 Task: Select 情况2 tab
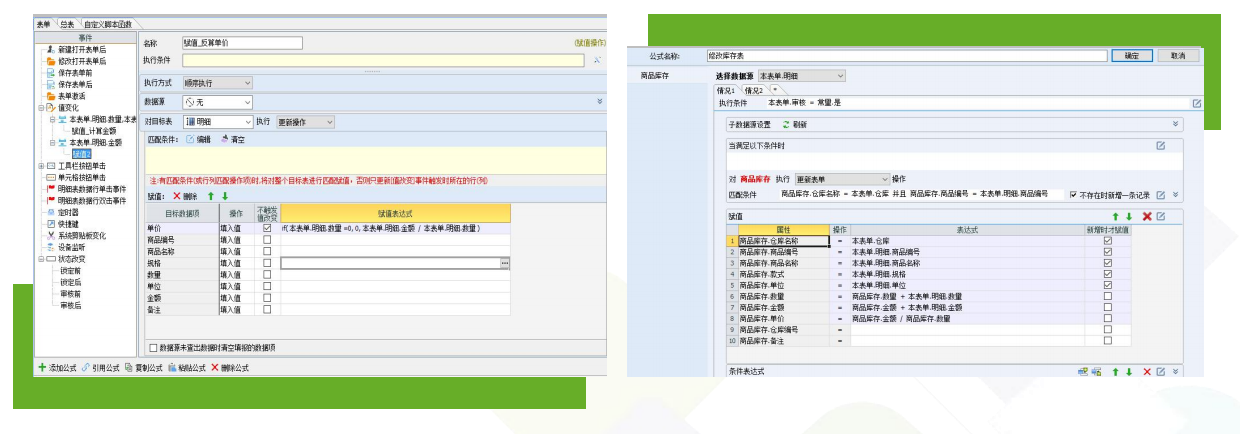(x=754, y=90)
